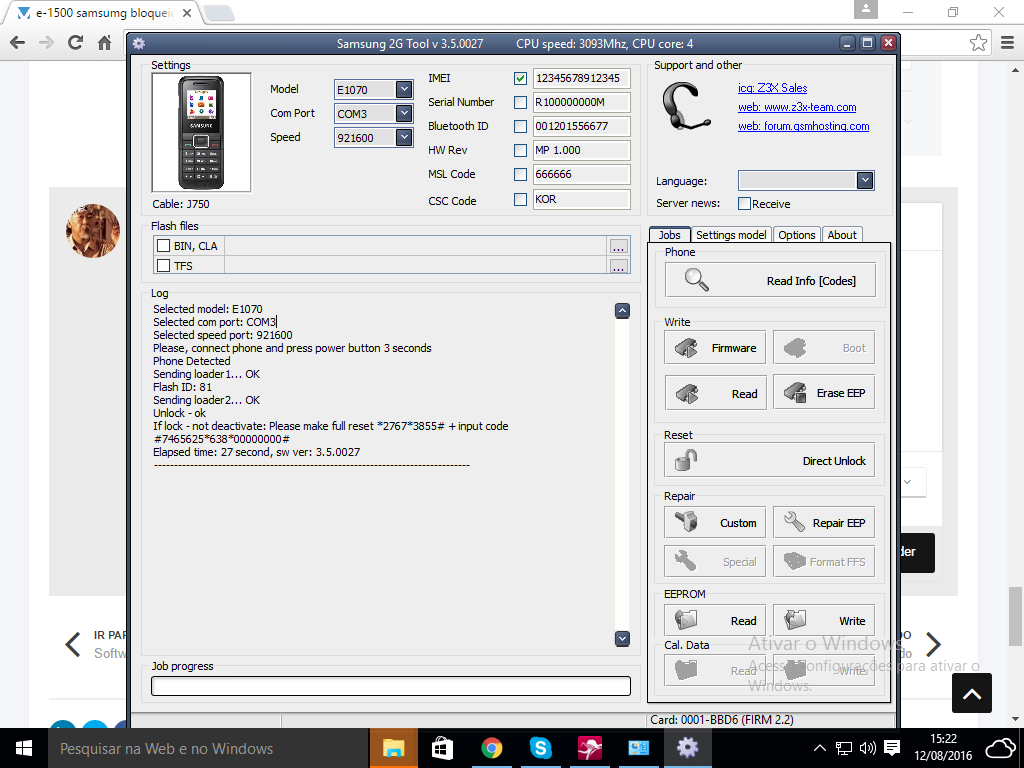The width and height of the screenshot is (1024, 768).
Task: Click the Bluetooth ID input field
Action: 581,127
